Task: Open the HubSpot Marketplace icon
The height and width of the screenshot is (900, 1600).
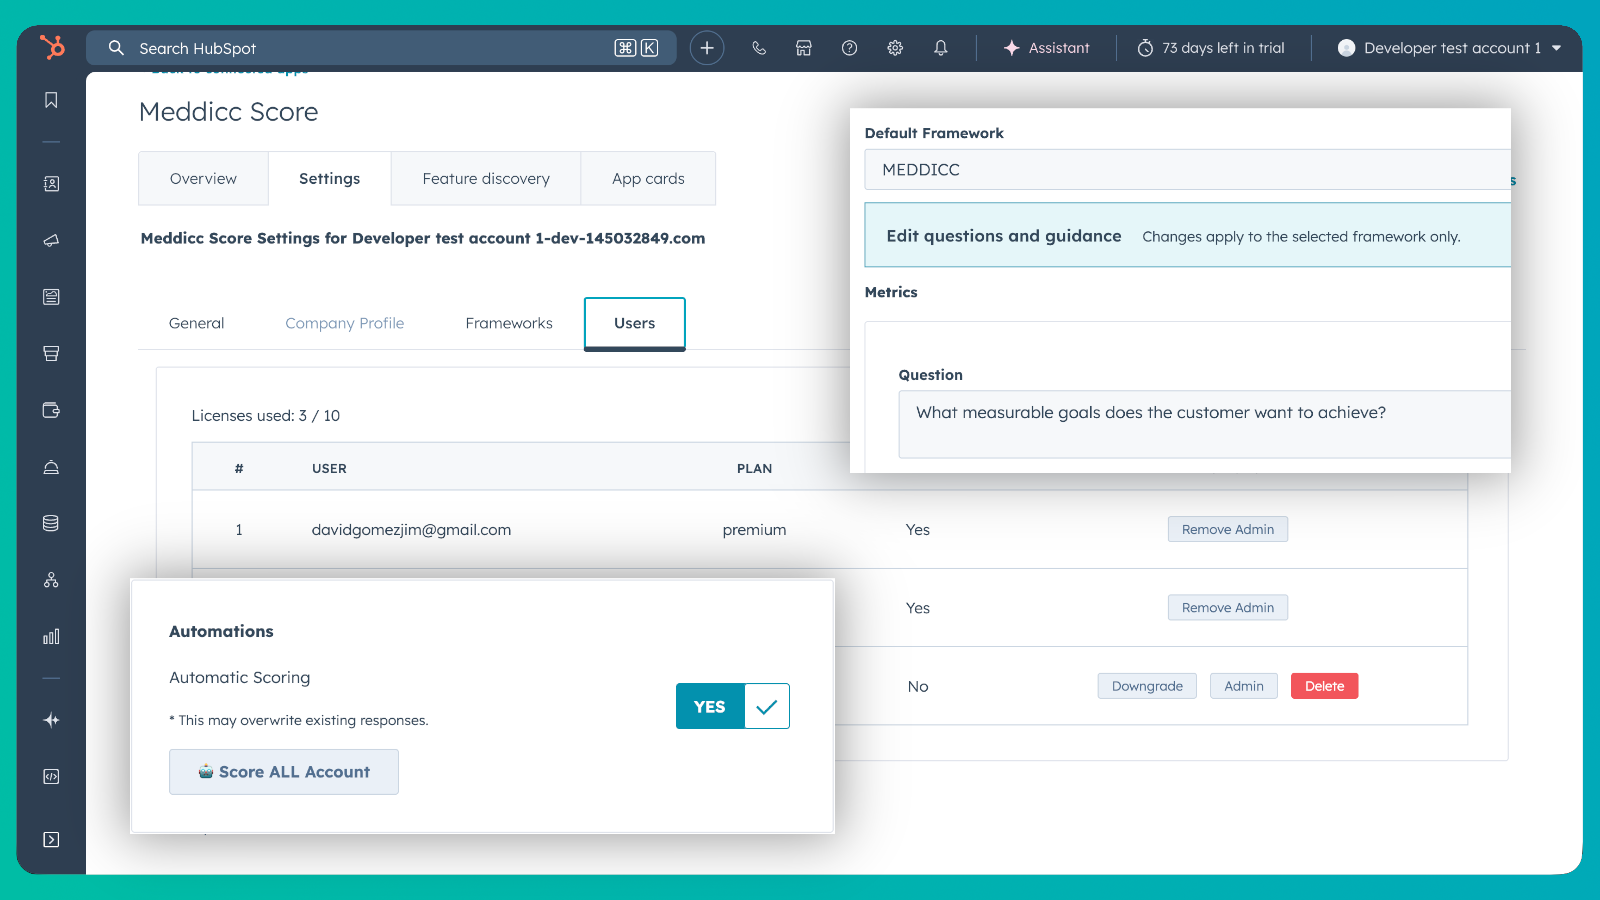Action: (x=803, y=47)
